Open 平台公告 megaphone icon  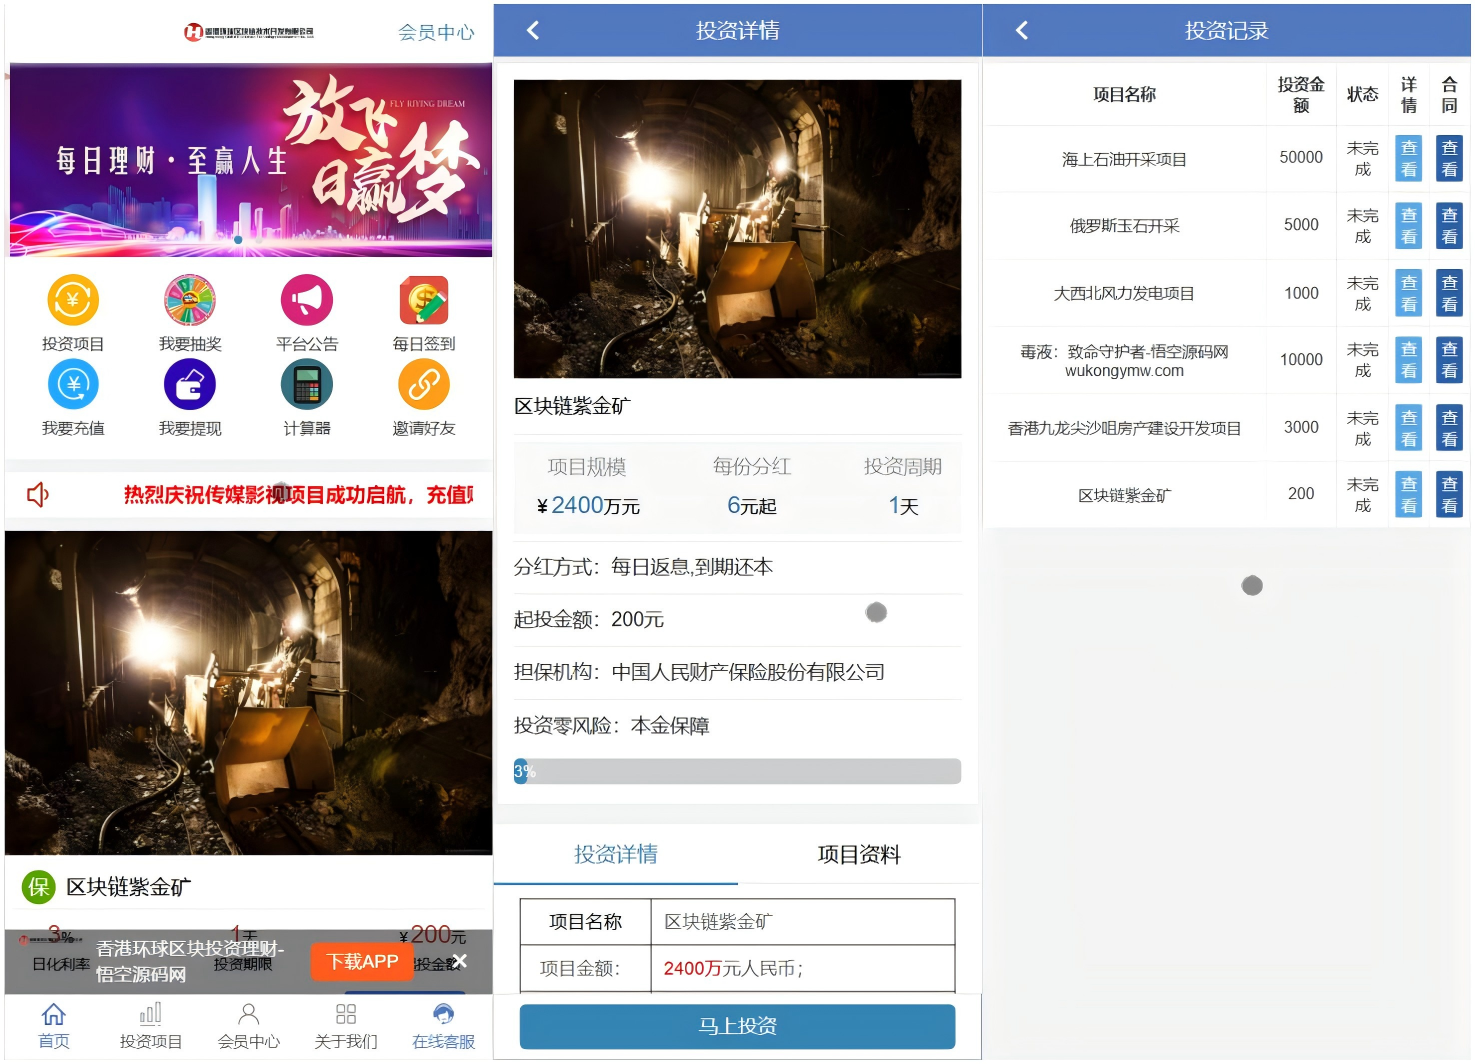click(x=307, y=300)
